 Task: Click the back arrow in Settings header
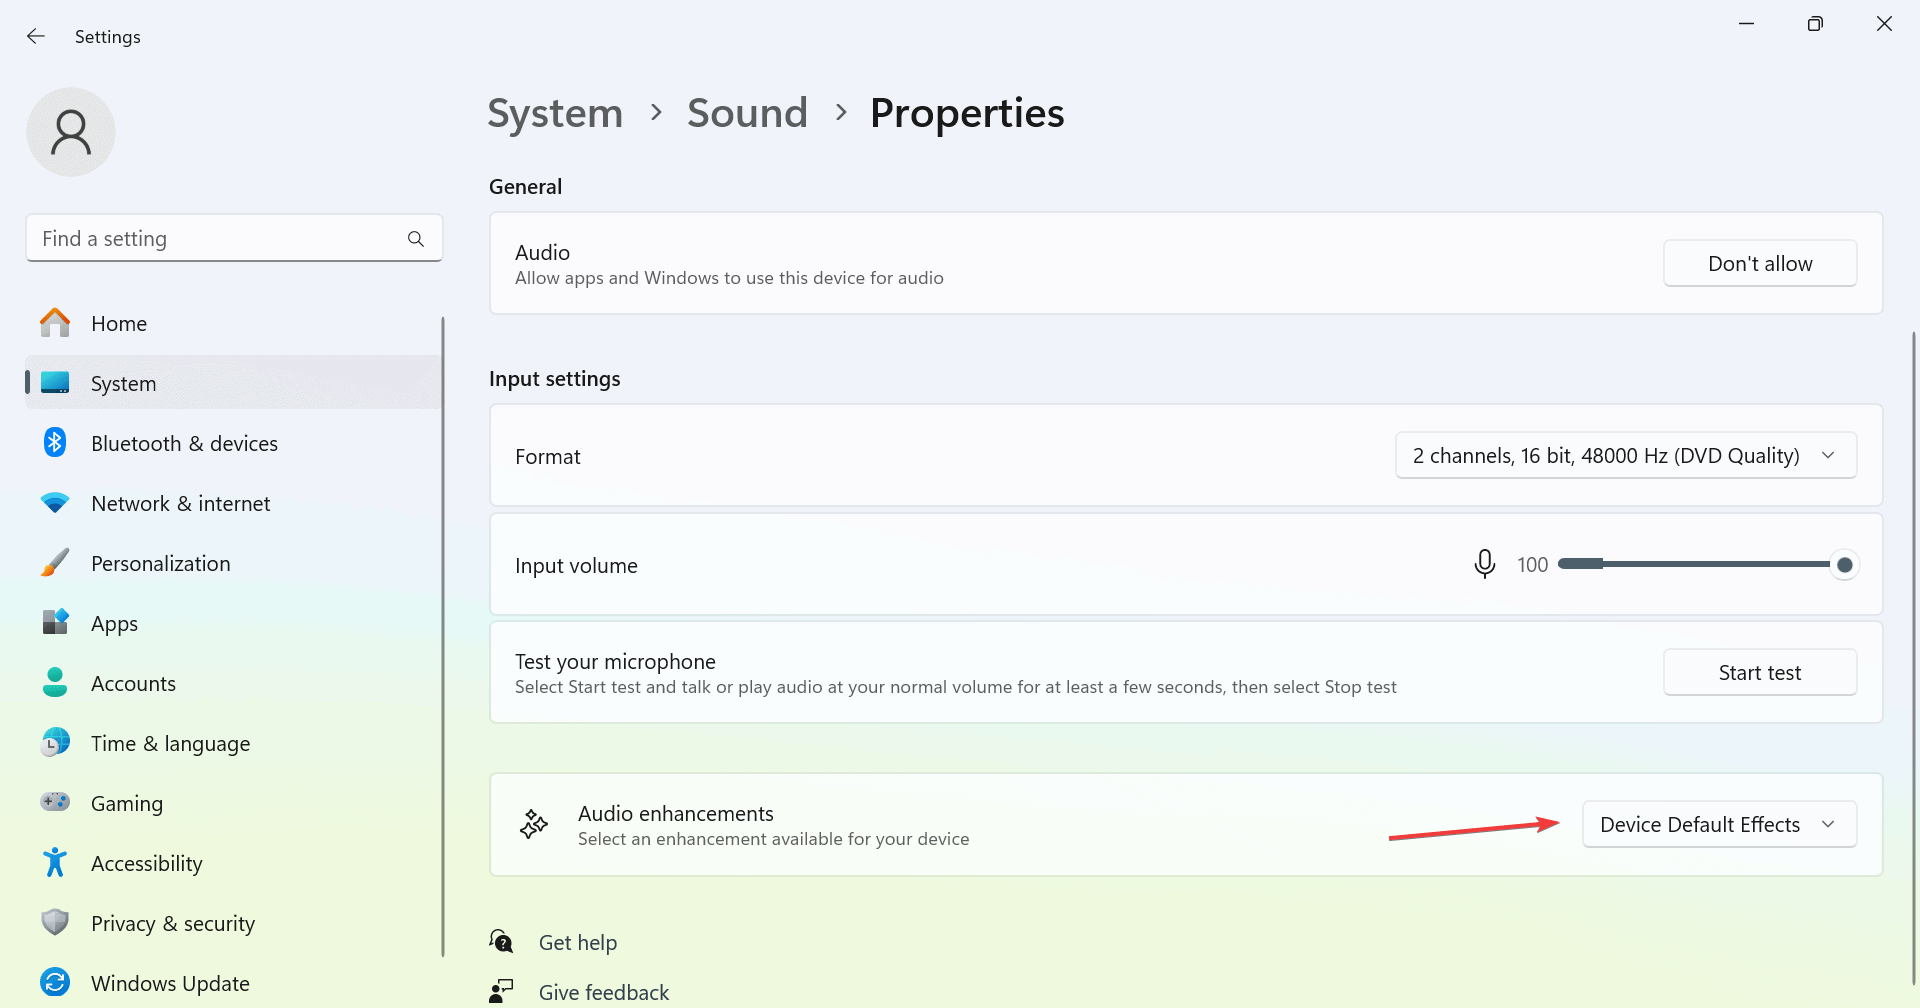point(36,36)
